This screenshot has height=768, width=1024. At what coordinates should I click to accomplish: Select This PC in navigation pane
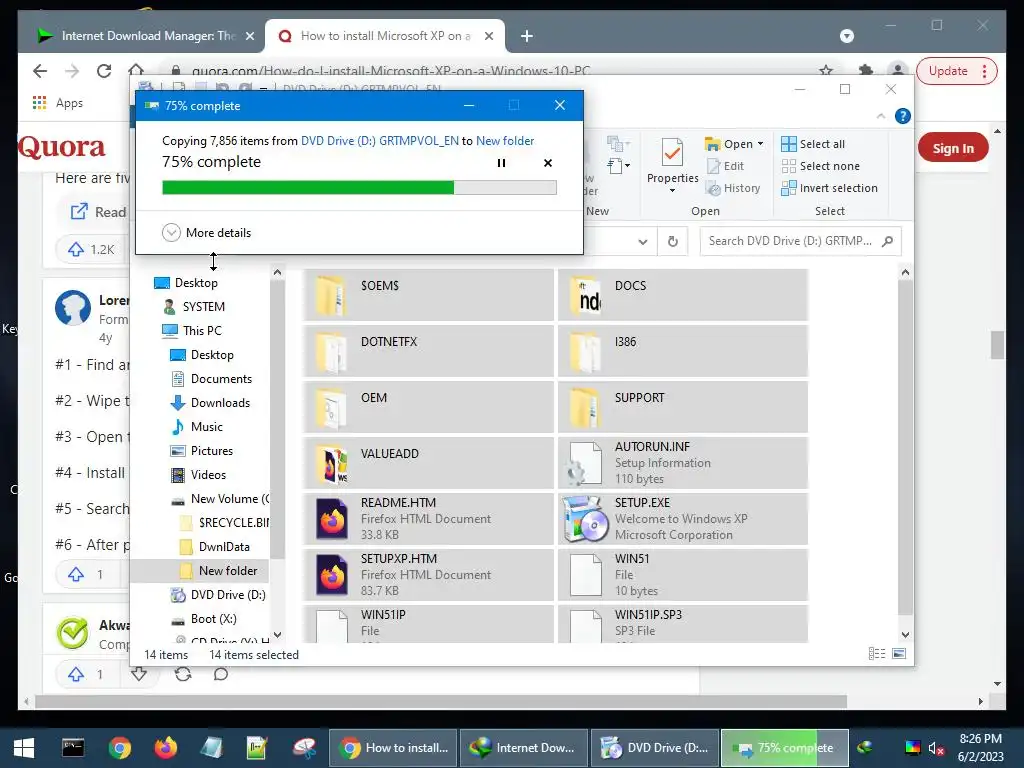192,330
